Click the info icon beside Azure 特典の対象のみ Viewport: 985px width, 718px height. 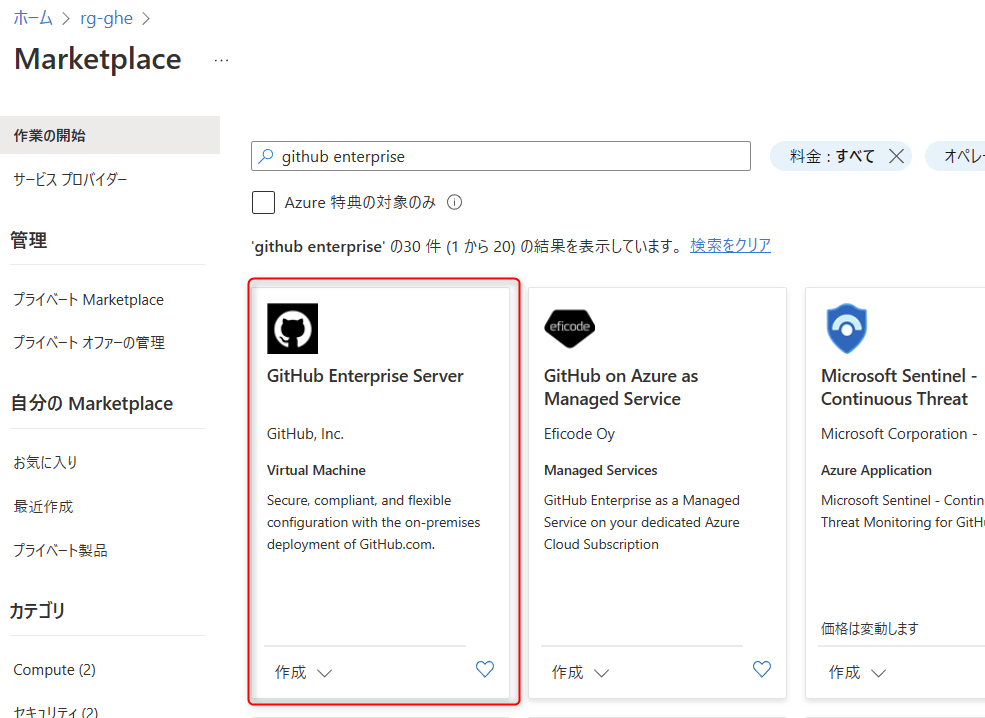[454, 202]
